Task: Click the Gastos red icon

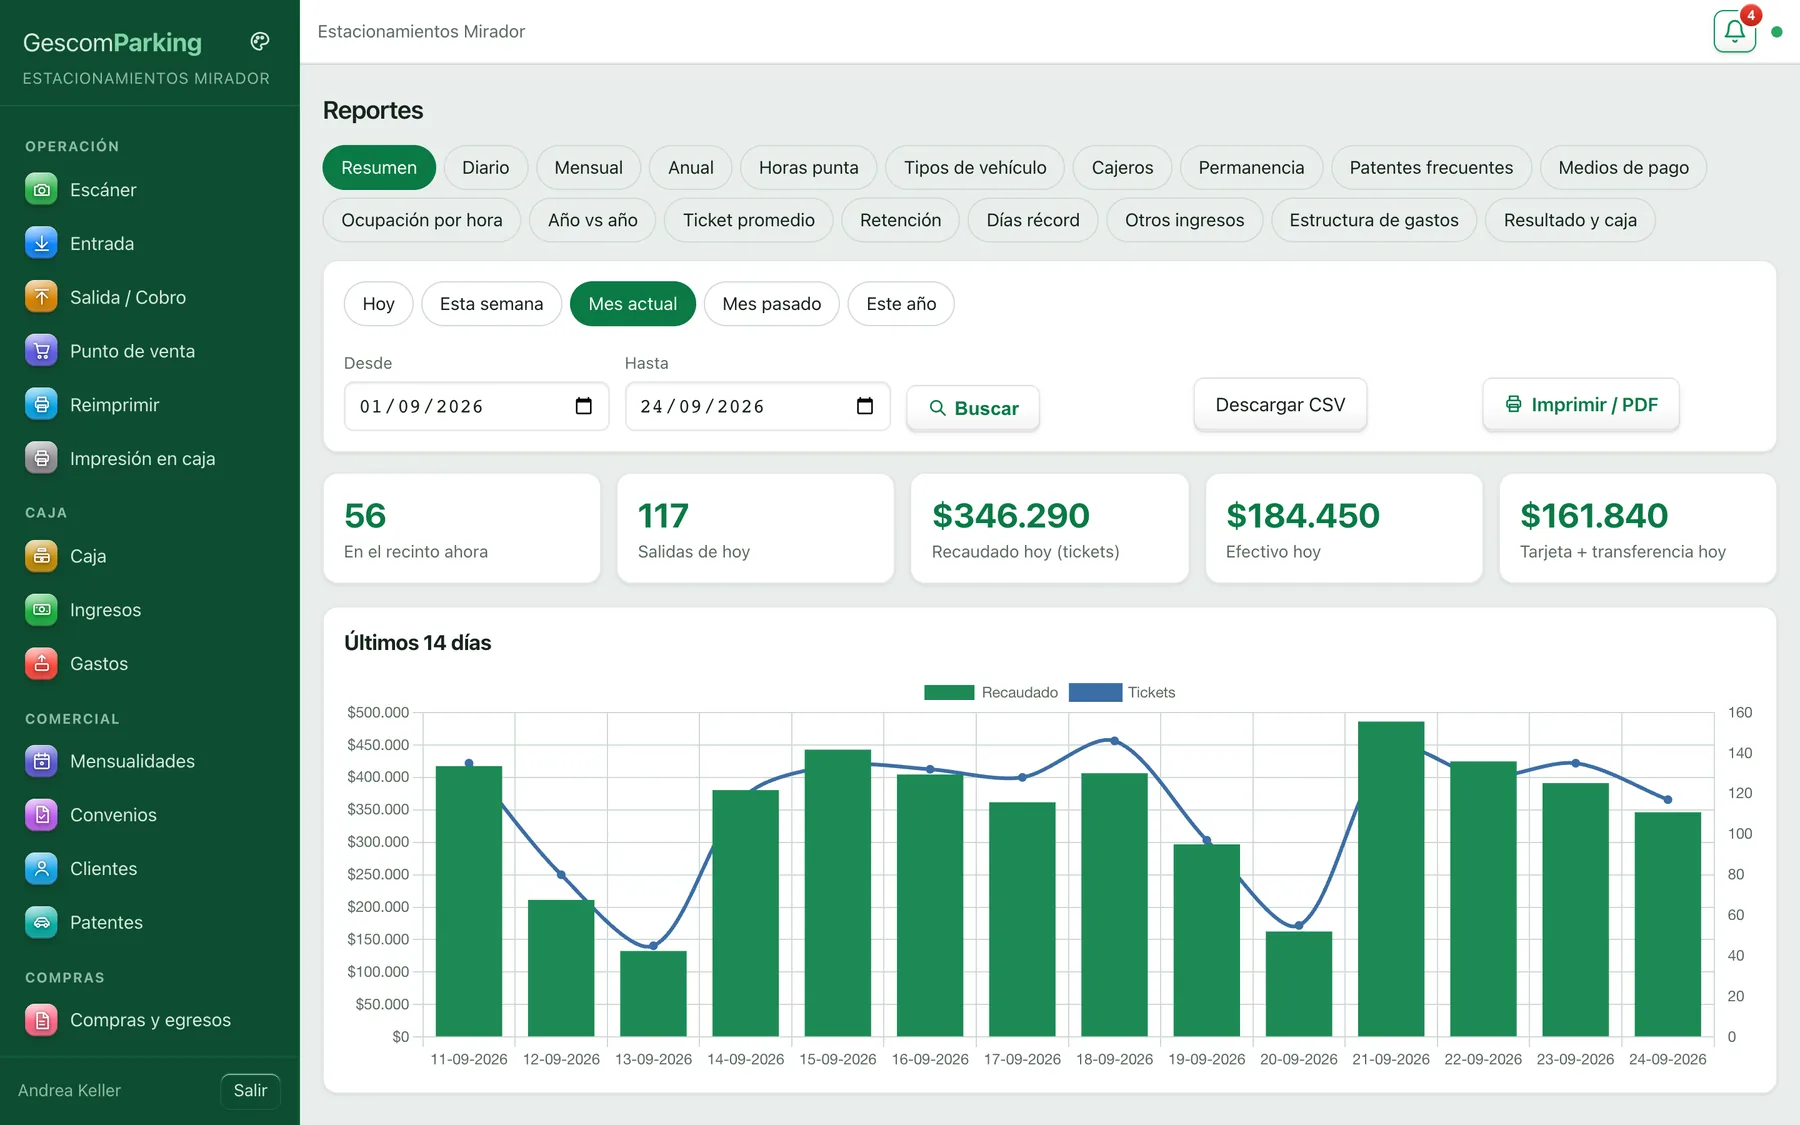Action: click(42, 663)
